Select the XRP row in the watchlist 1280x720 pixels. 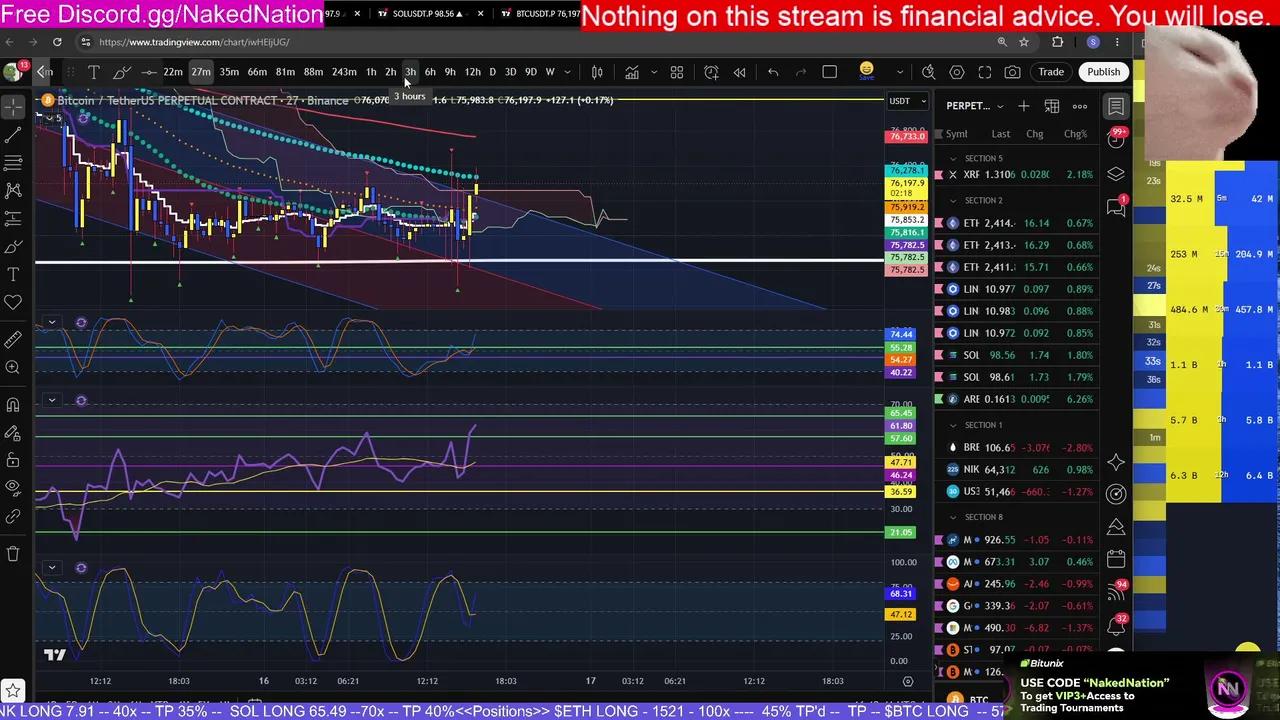coord(1016,175)
